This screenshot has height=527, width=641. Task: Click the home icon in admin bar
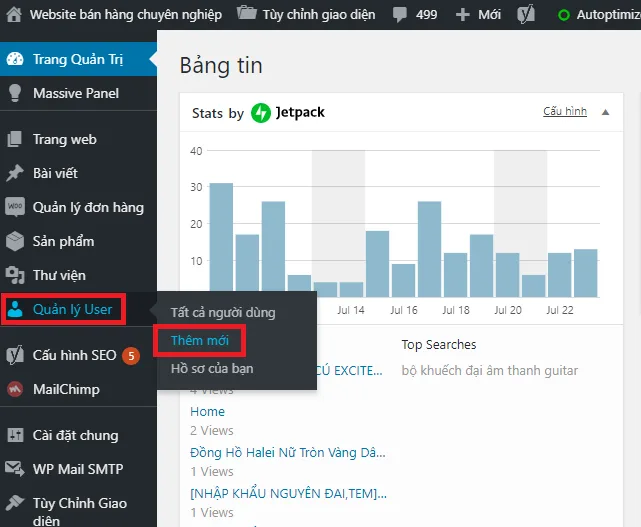click(15, 15)
